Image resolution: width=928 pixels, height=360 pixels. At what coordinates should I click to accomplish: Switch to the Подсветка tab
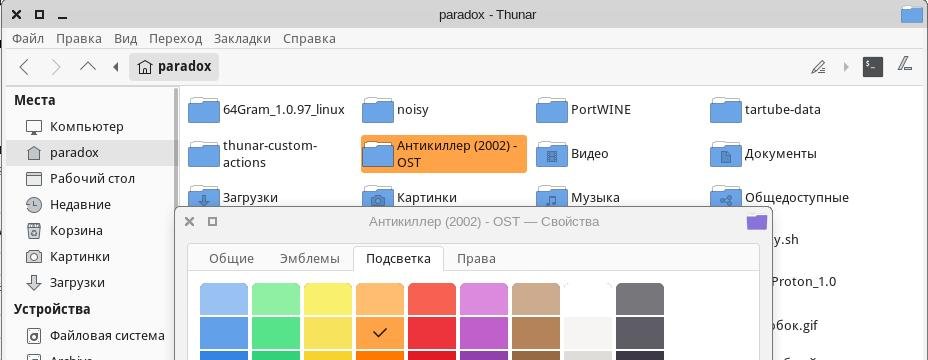(x=398, y=259)
